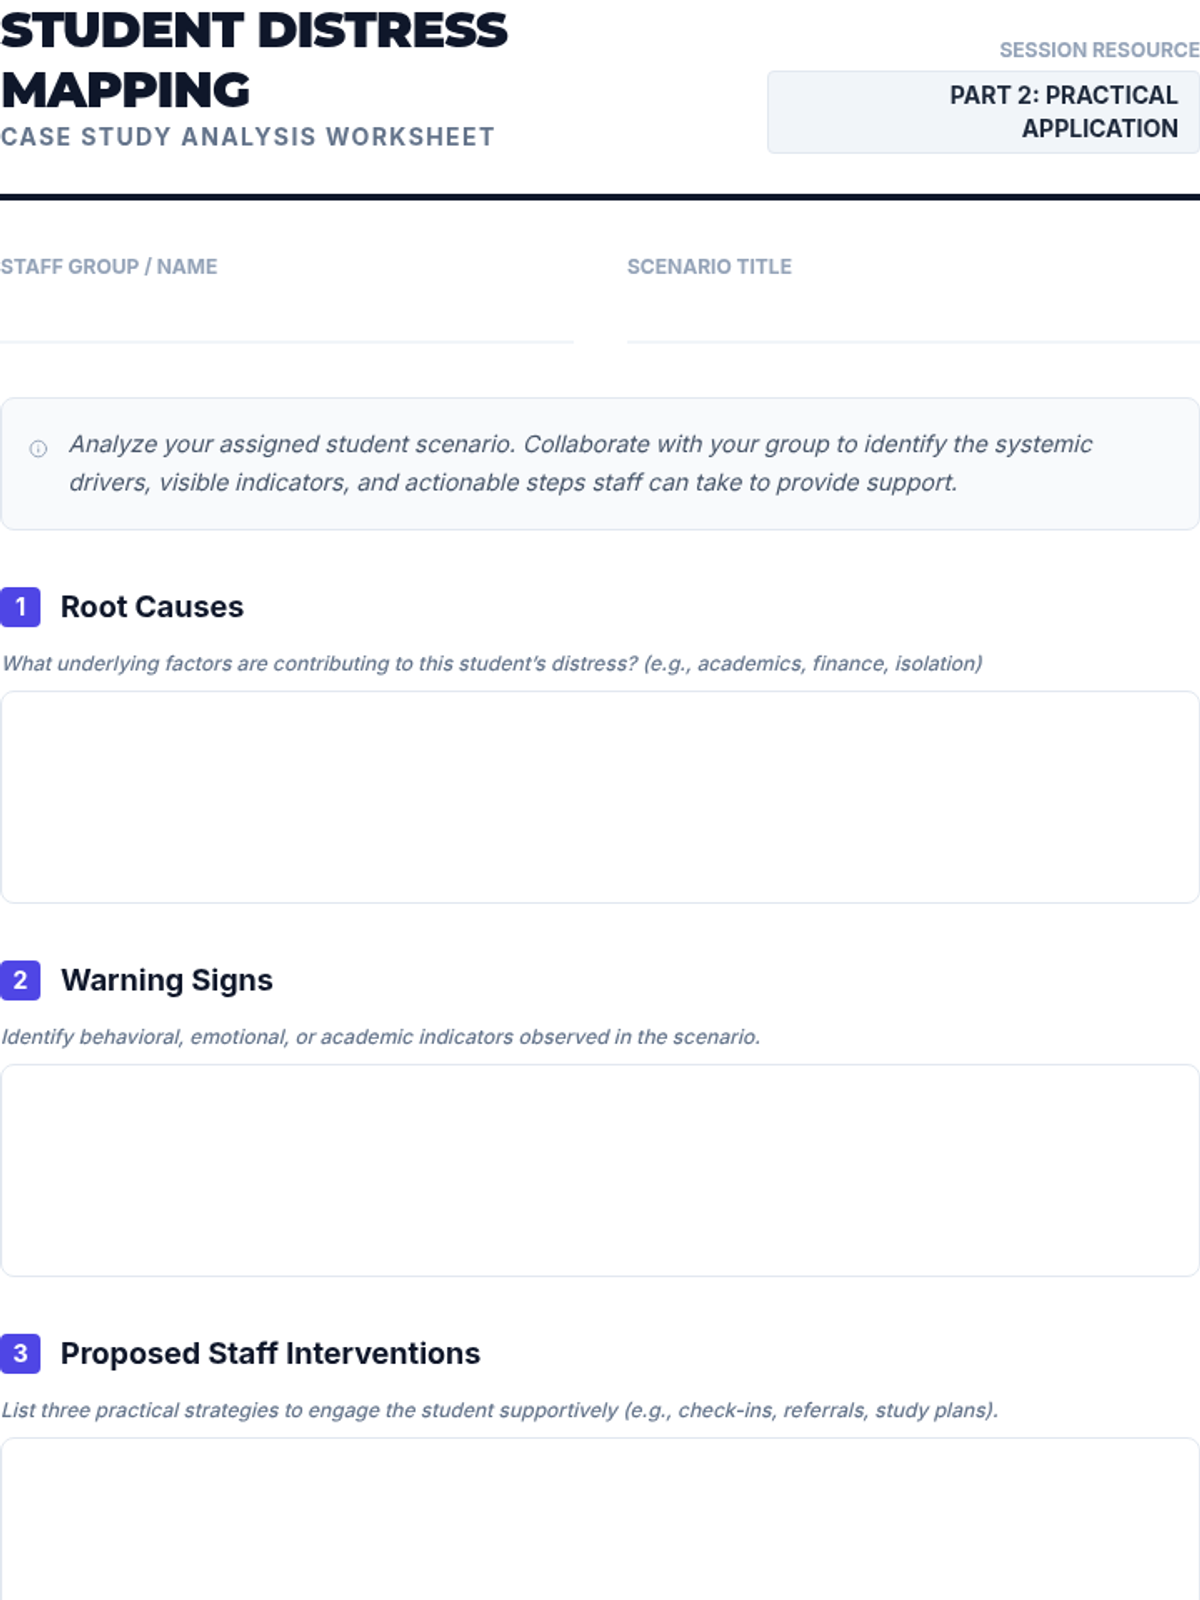Click the Scenario Title input line
Screen dimensions: 1200x1600
[912, 316]
